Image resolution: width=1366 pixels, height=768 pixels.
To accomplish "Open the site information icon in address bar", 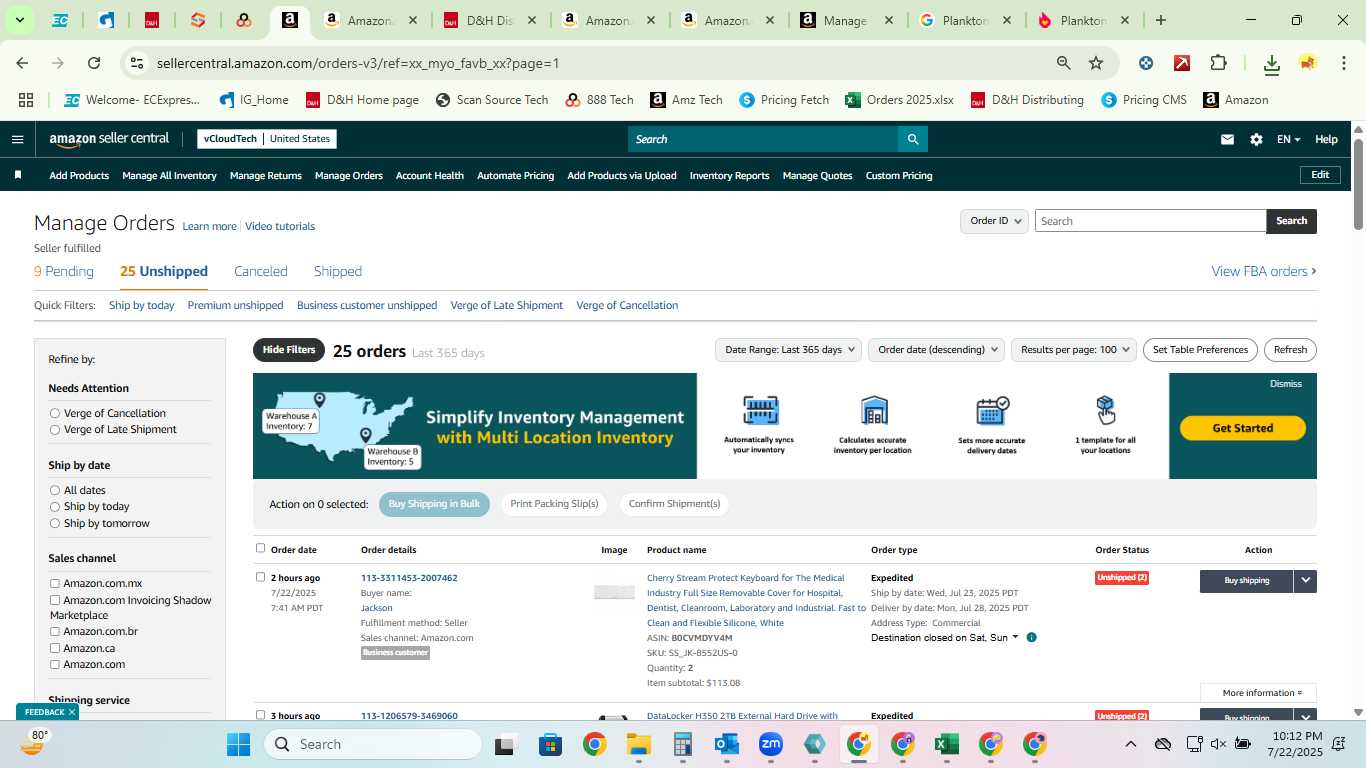I will click(137, 63).
